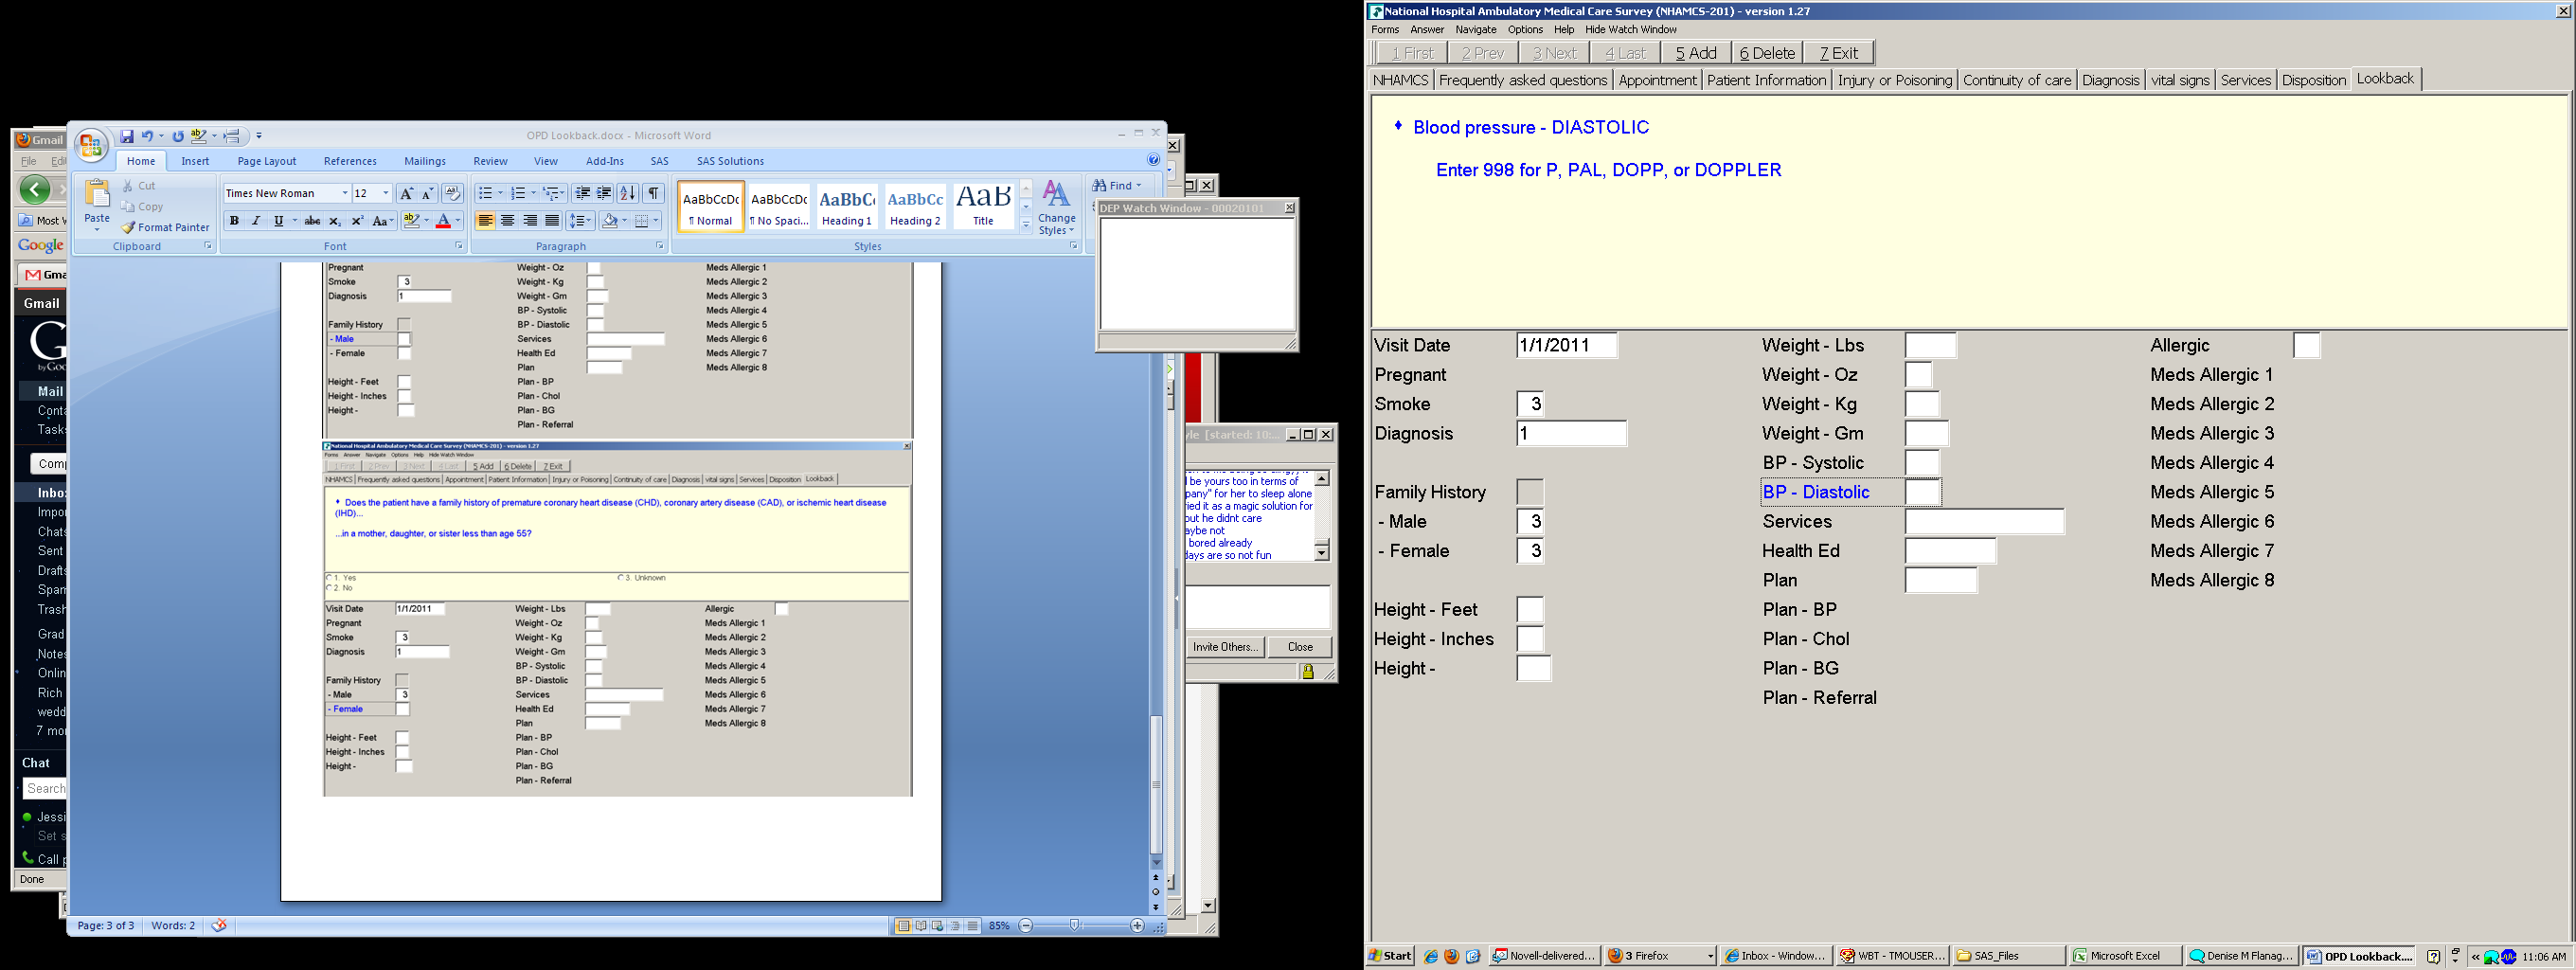Click the Change Styles icon
The width and height of the screenshot is (2576, 970).
pos(1056,207)
